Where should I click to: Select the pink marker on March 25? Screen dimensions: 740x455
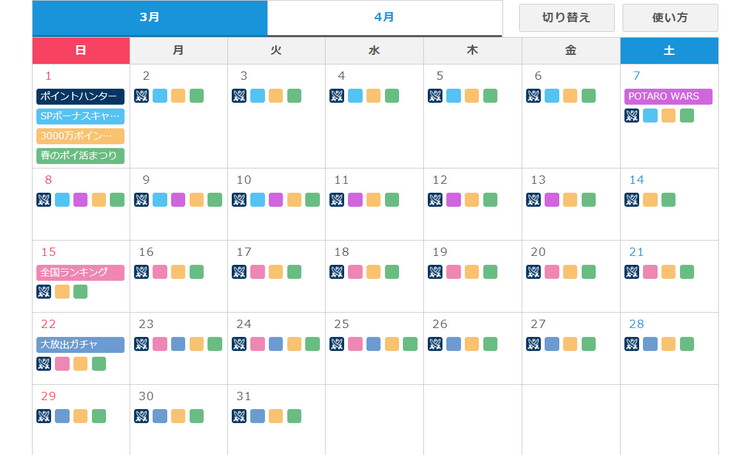pos(355,344)
